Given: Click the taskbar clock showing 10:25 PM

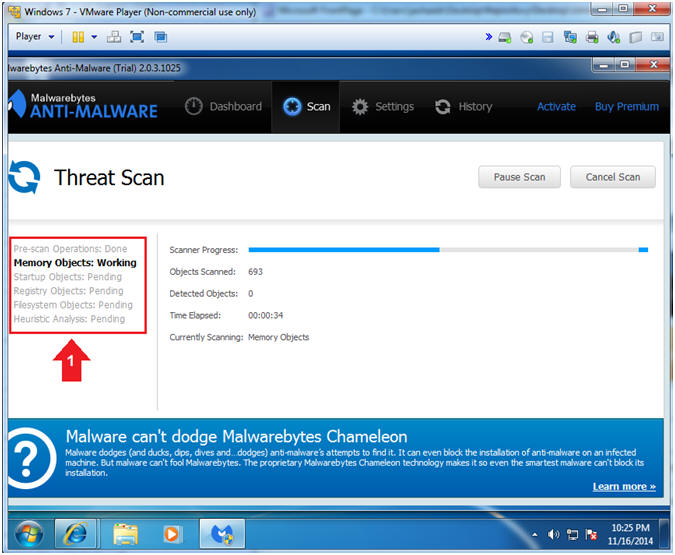Looking at the screenshot, I should [630, 534].
